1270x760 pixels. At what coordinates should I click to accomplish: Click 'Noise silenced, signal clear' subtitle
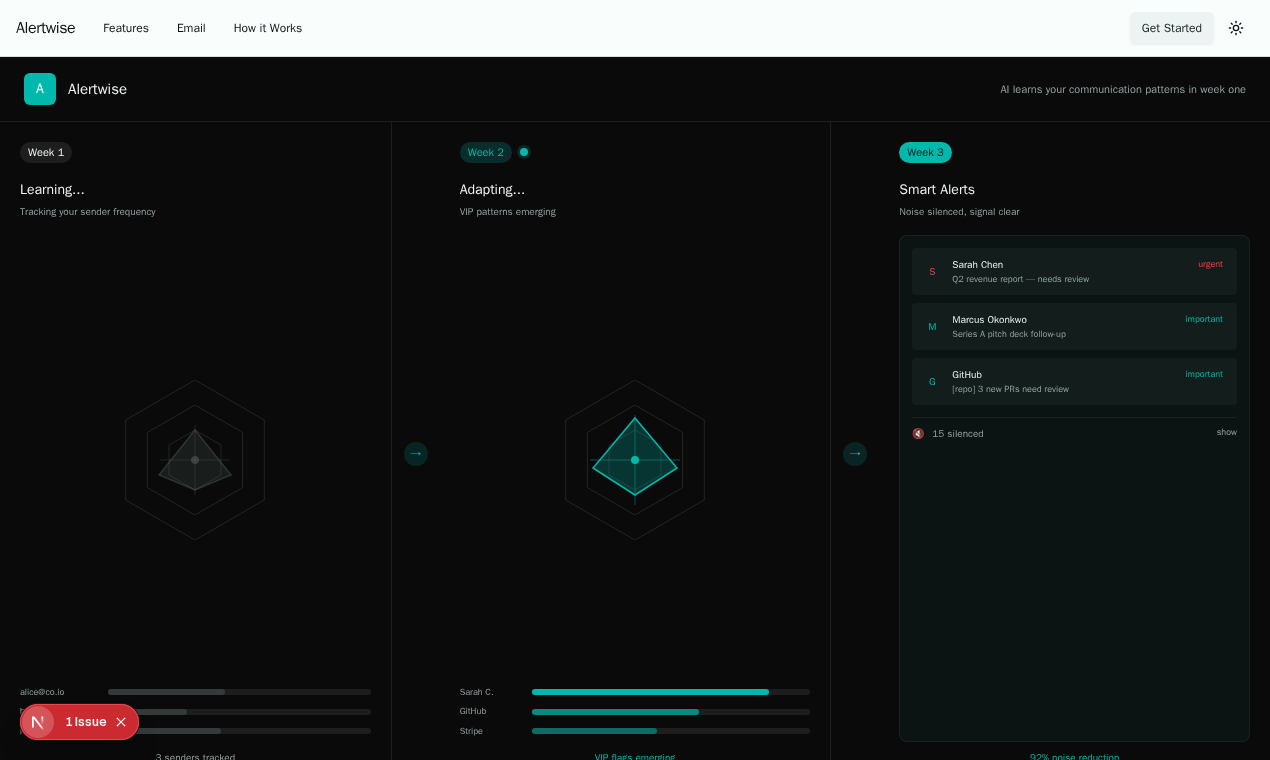(959, 212)
